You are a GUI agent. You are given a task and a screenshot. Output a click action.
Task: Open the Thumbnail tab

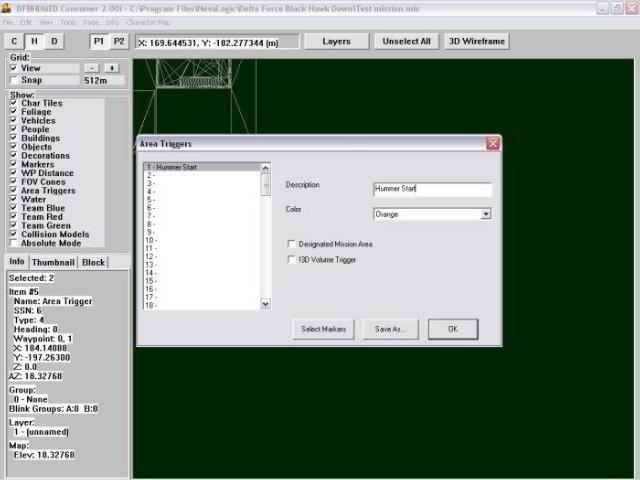53,262
